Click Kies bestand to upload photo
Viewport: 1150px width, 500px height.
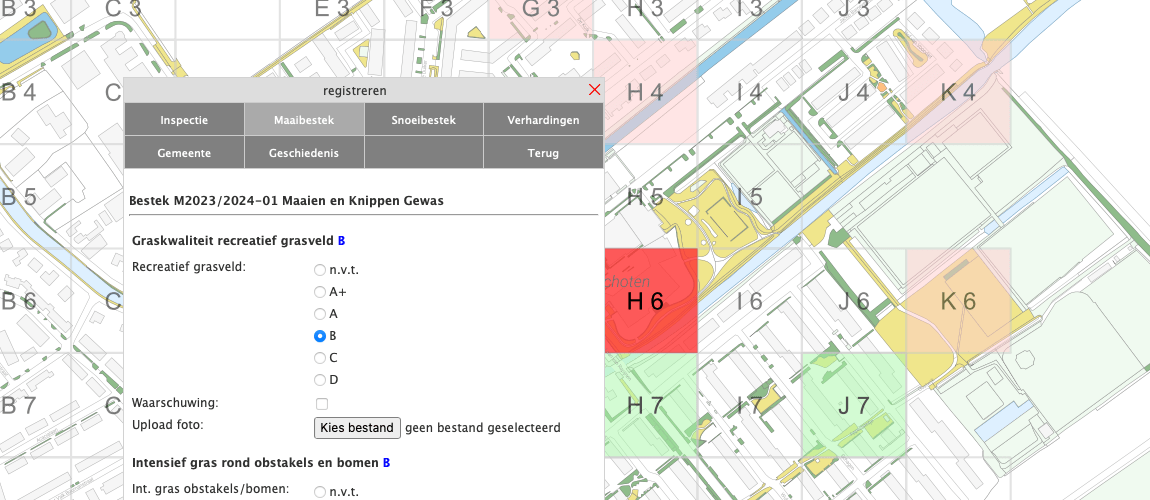click(357, 428)
